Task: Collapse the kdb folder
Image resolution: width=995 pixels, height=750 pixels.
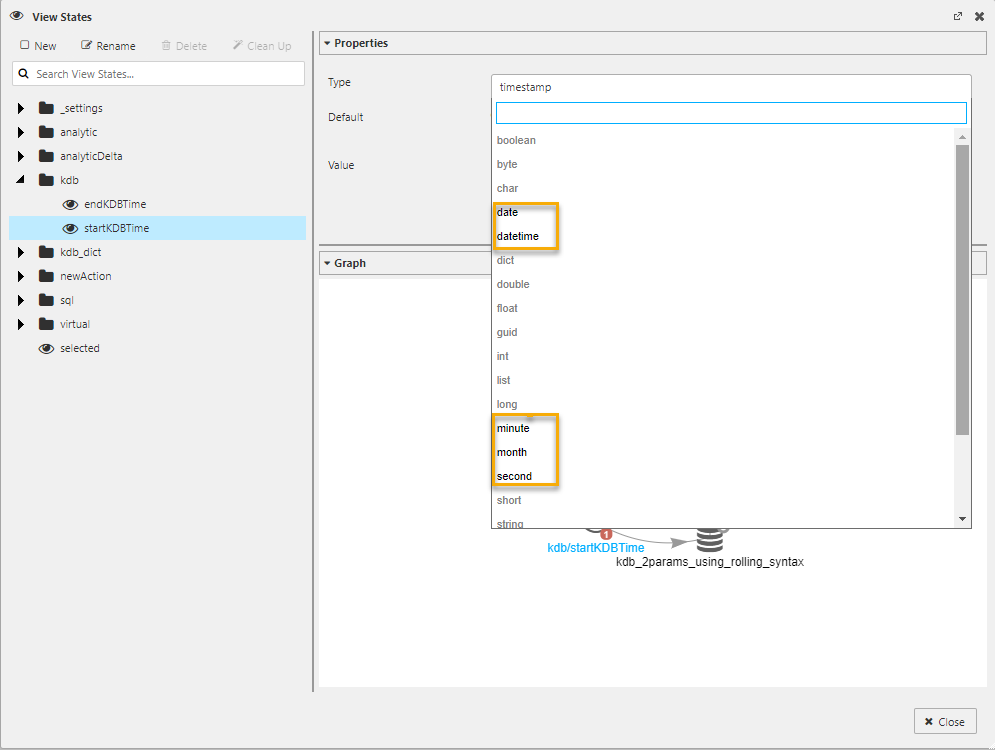Action: point(20,180)
